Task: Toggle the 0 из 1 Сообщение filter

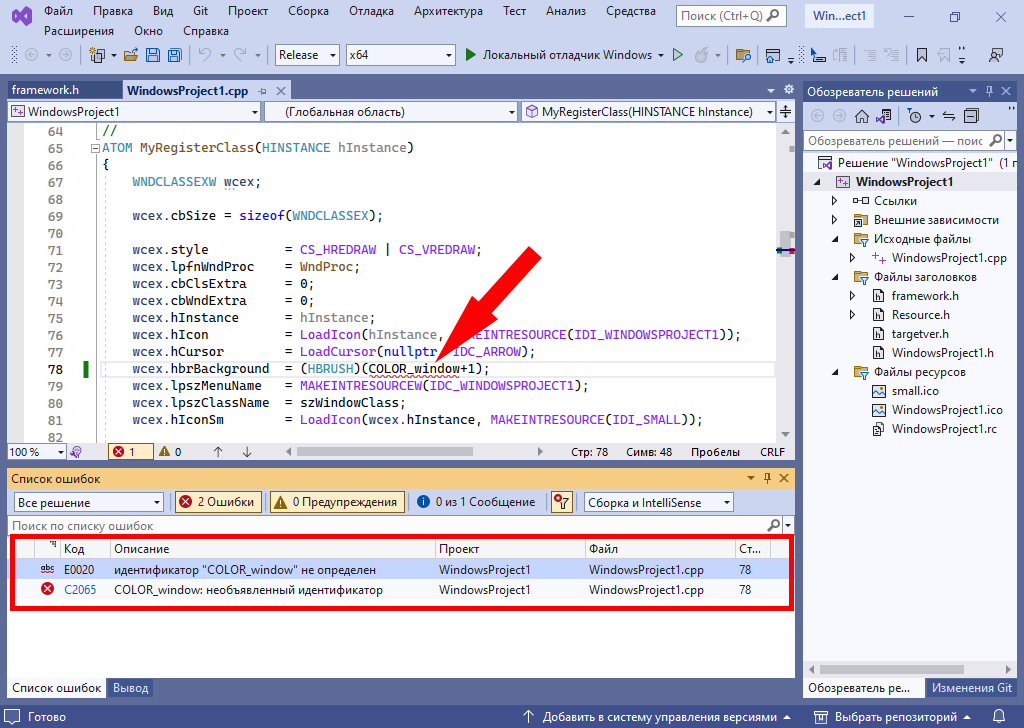Action: [x=476, y=502]
